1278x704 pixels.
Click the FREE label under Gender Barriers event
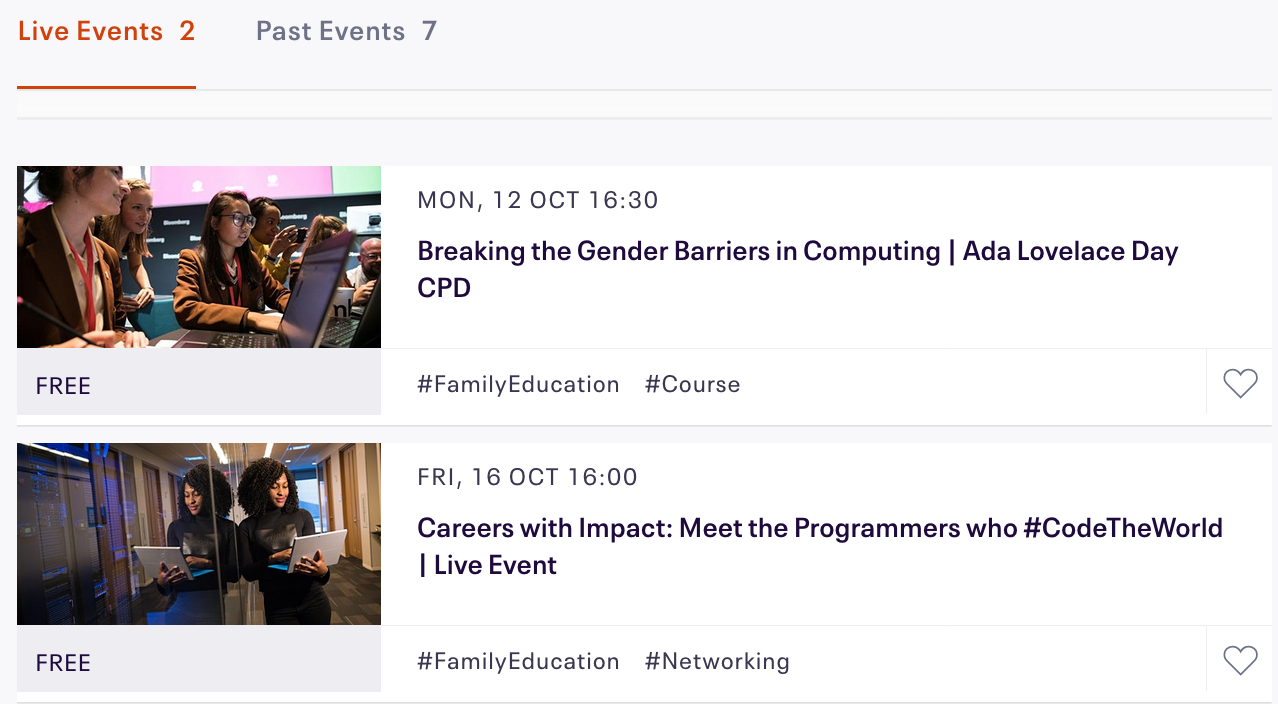pos(63,386)
